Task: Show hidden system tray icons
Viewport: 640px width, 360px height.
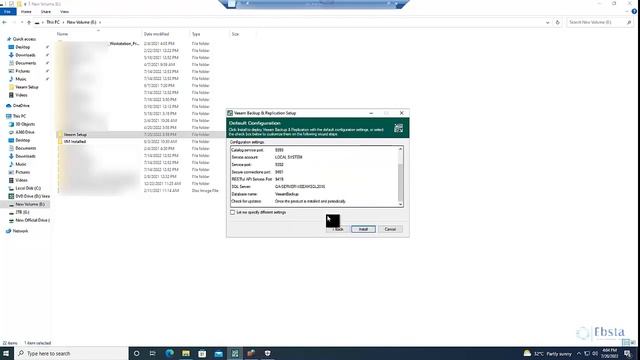Action: (578, 353)
